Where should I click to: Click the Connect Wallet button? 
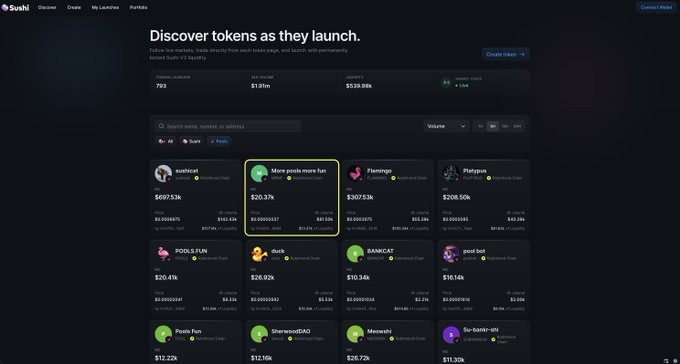(656, 7)
